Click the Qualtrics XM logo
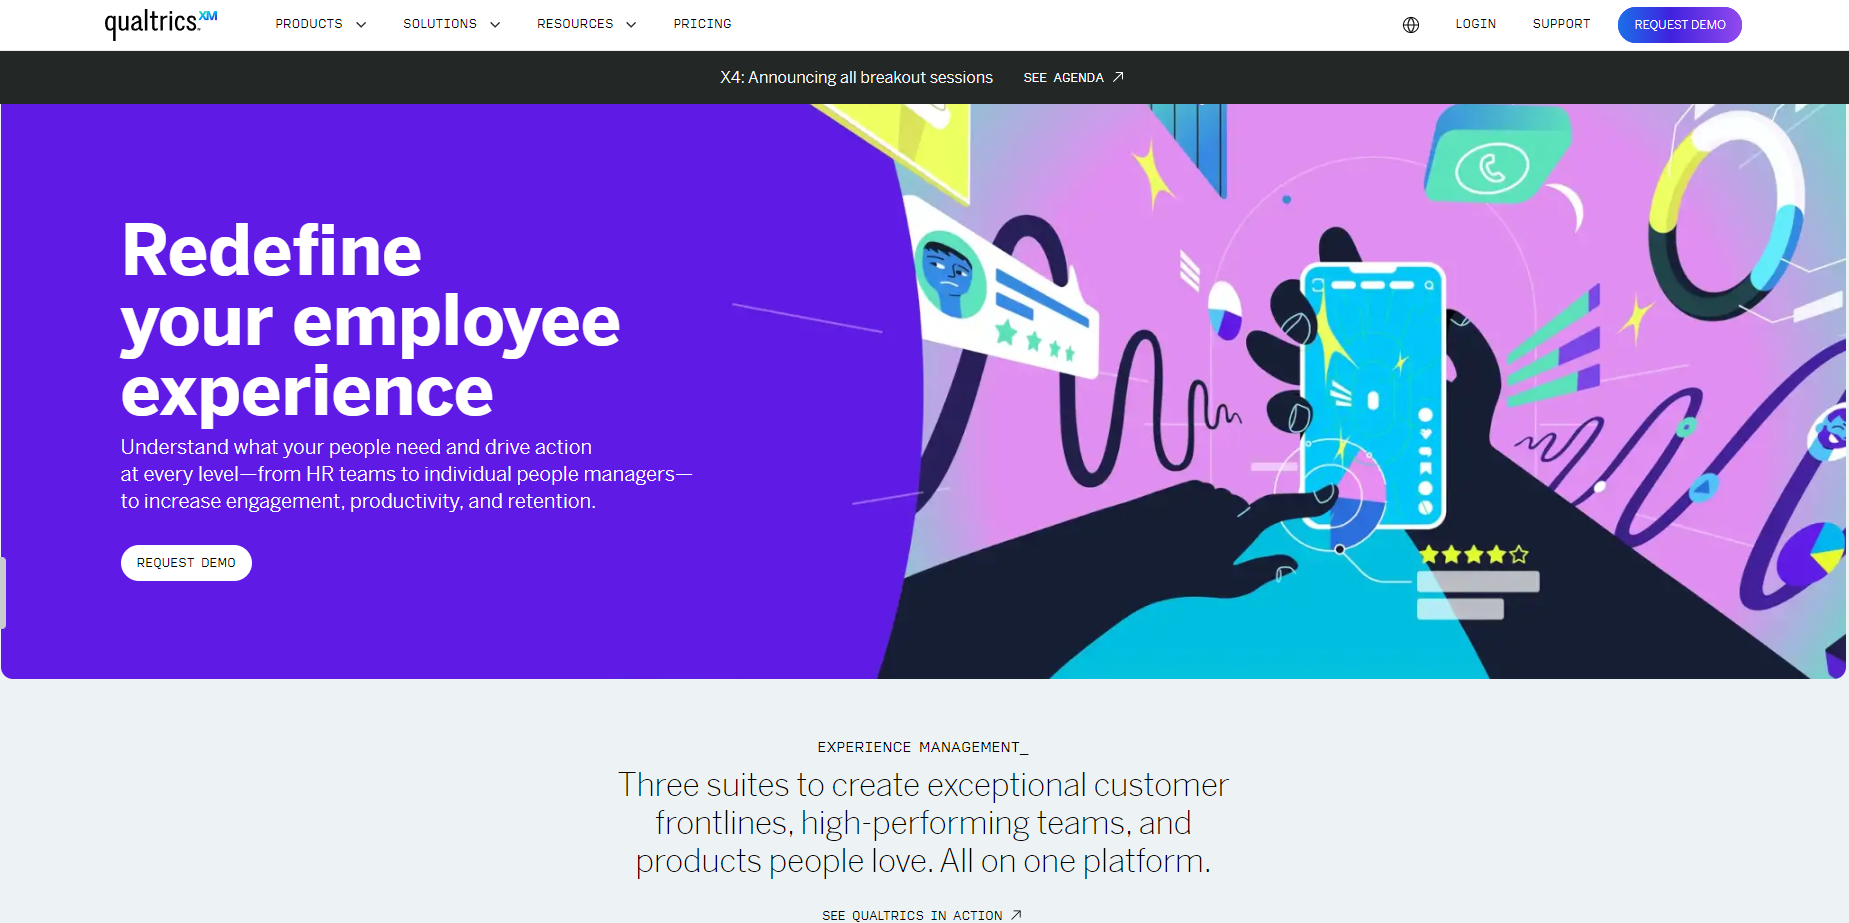 point(161,24)
